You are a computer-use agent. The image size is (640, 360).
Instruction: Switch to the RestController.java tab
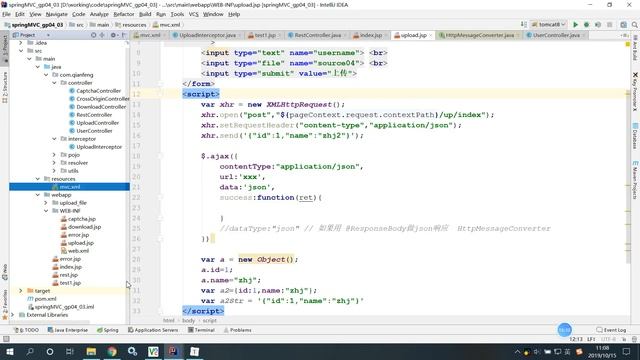click(318, 35)
